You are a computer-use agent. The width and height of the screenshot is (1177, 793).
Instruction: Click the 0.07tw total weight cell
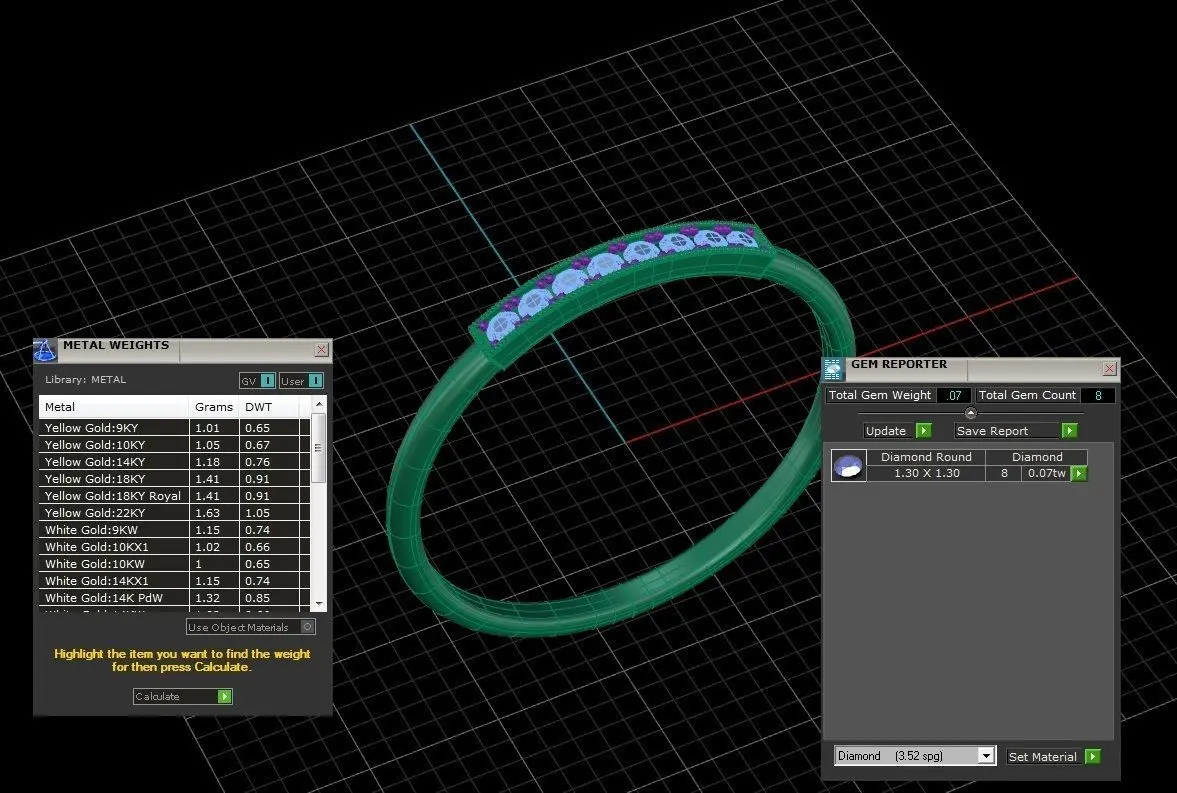(x=1046, y=473)
